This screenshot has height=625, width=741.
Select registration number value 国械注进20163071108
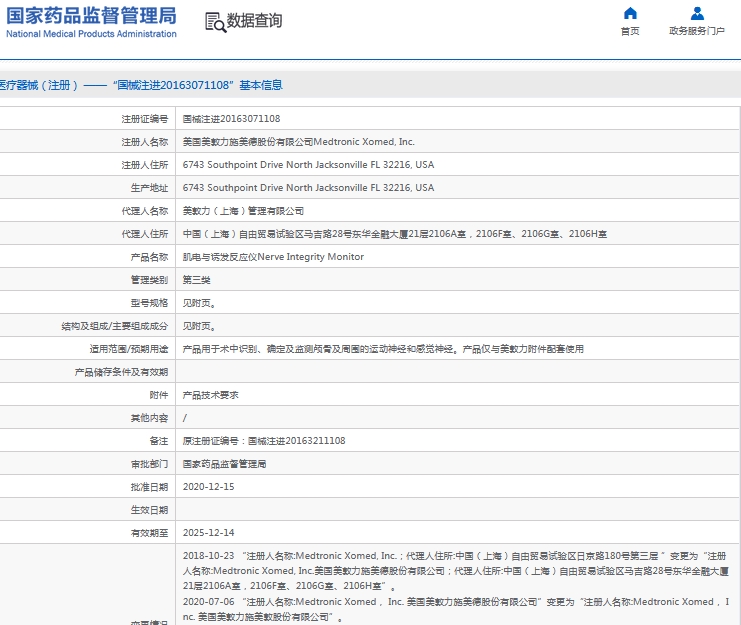pyautogui.click(x=232, y=119)
